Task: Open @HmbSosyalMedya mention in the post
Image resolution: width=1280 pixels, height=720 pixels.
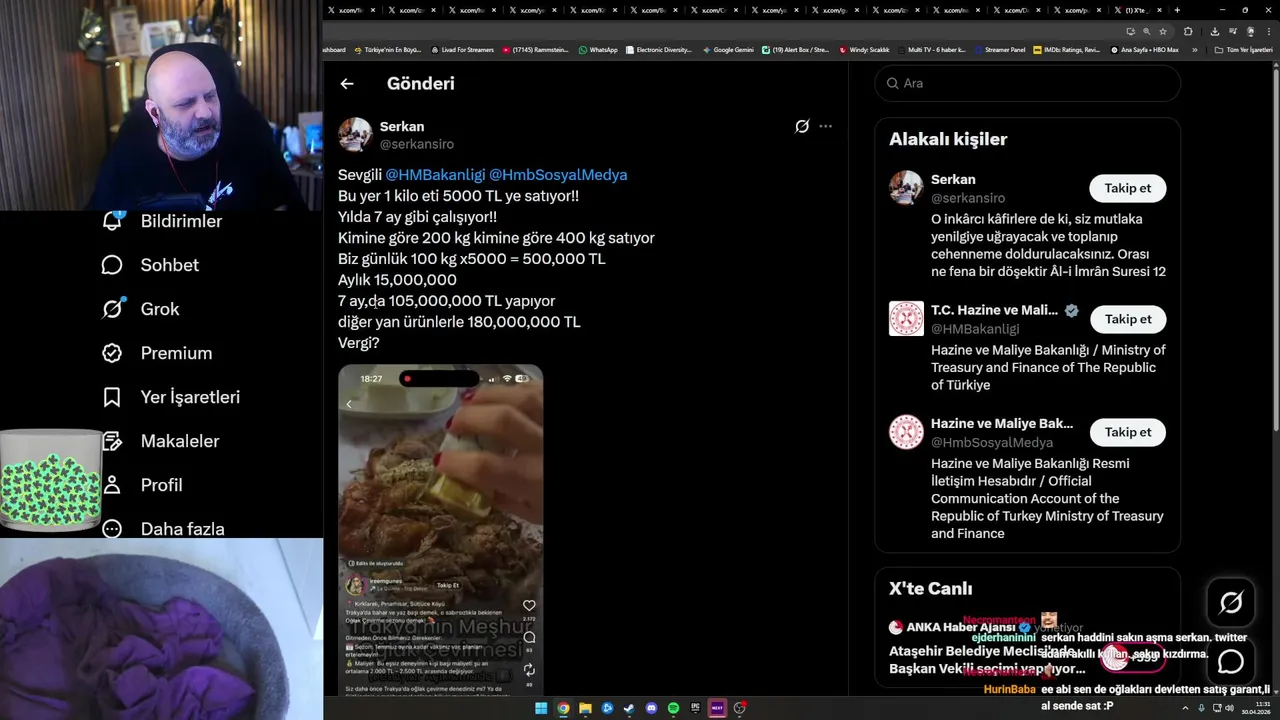Action: tap(558, 175)
